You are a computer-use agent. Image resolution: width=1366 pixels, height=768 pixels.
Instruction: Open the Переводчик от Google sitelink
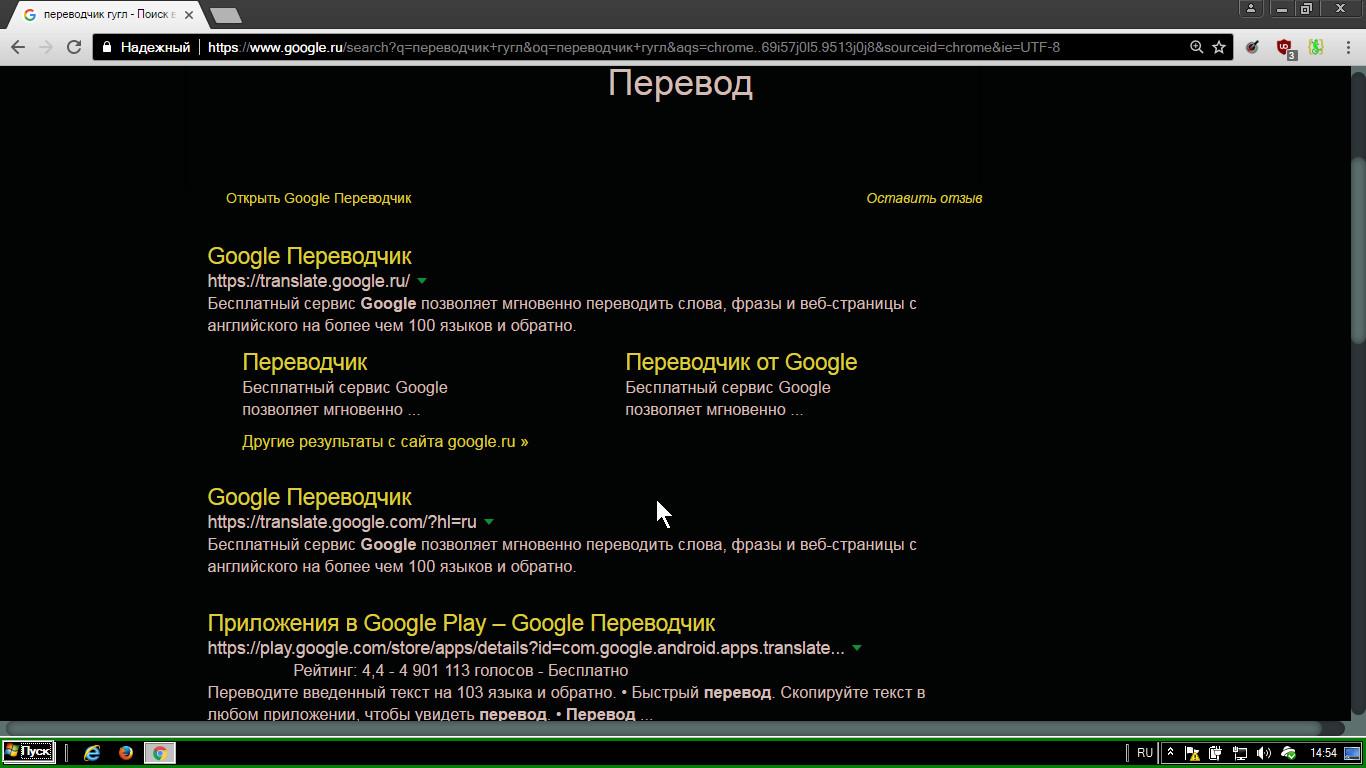point(741,362)
